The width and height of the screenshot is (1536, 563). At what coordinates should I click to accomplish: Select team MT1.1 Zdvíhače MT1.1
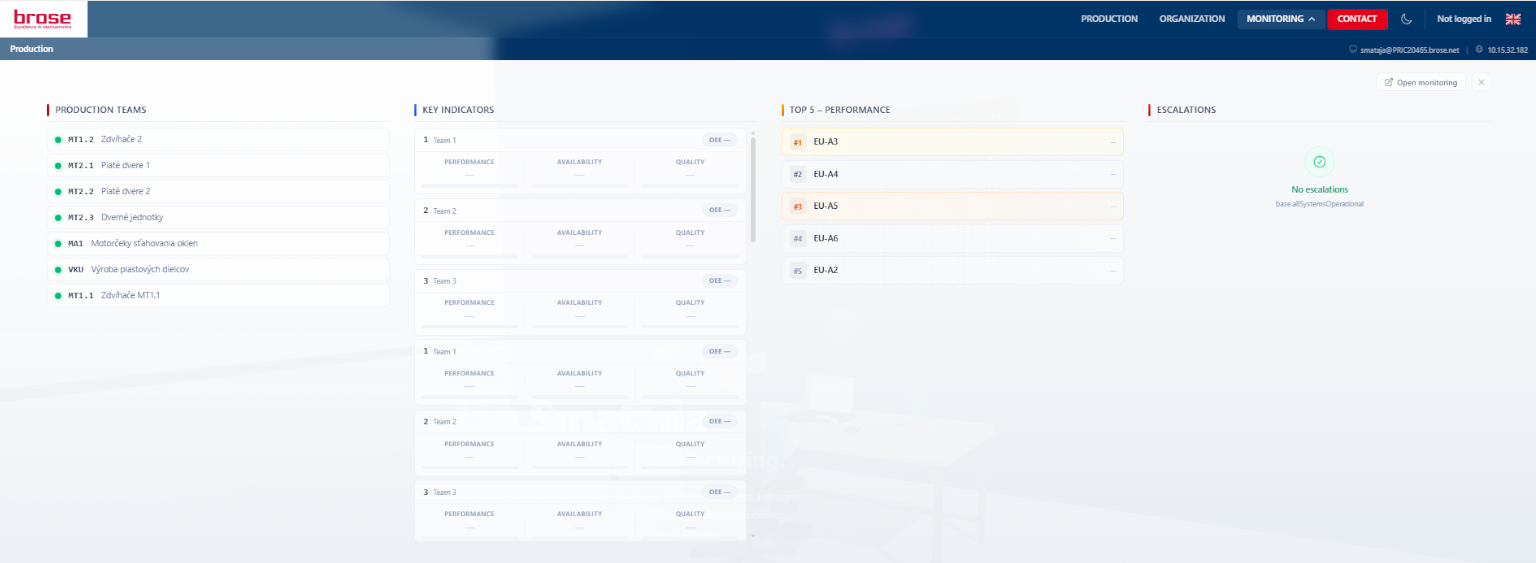(218, 295)
